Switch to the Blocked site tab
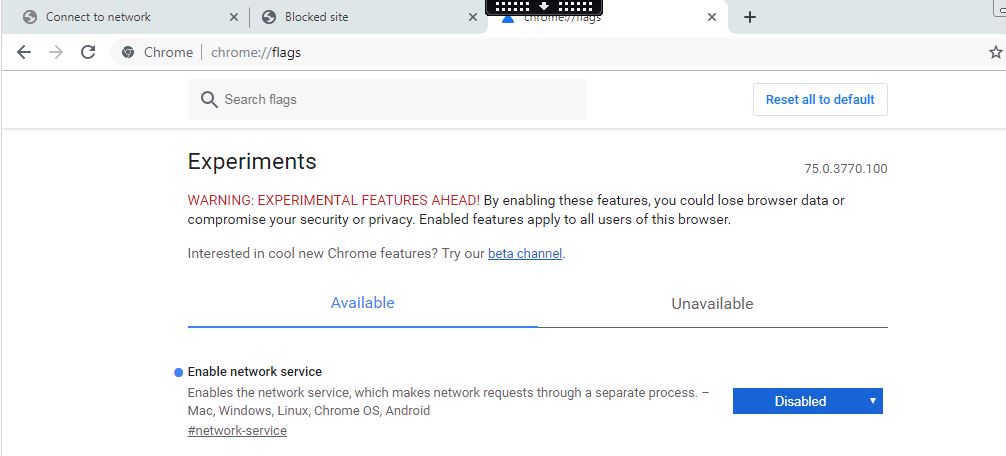 [x=366, y=17]
